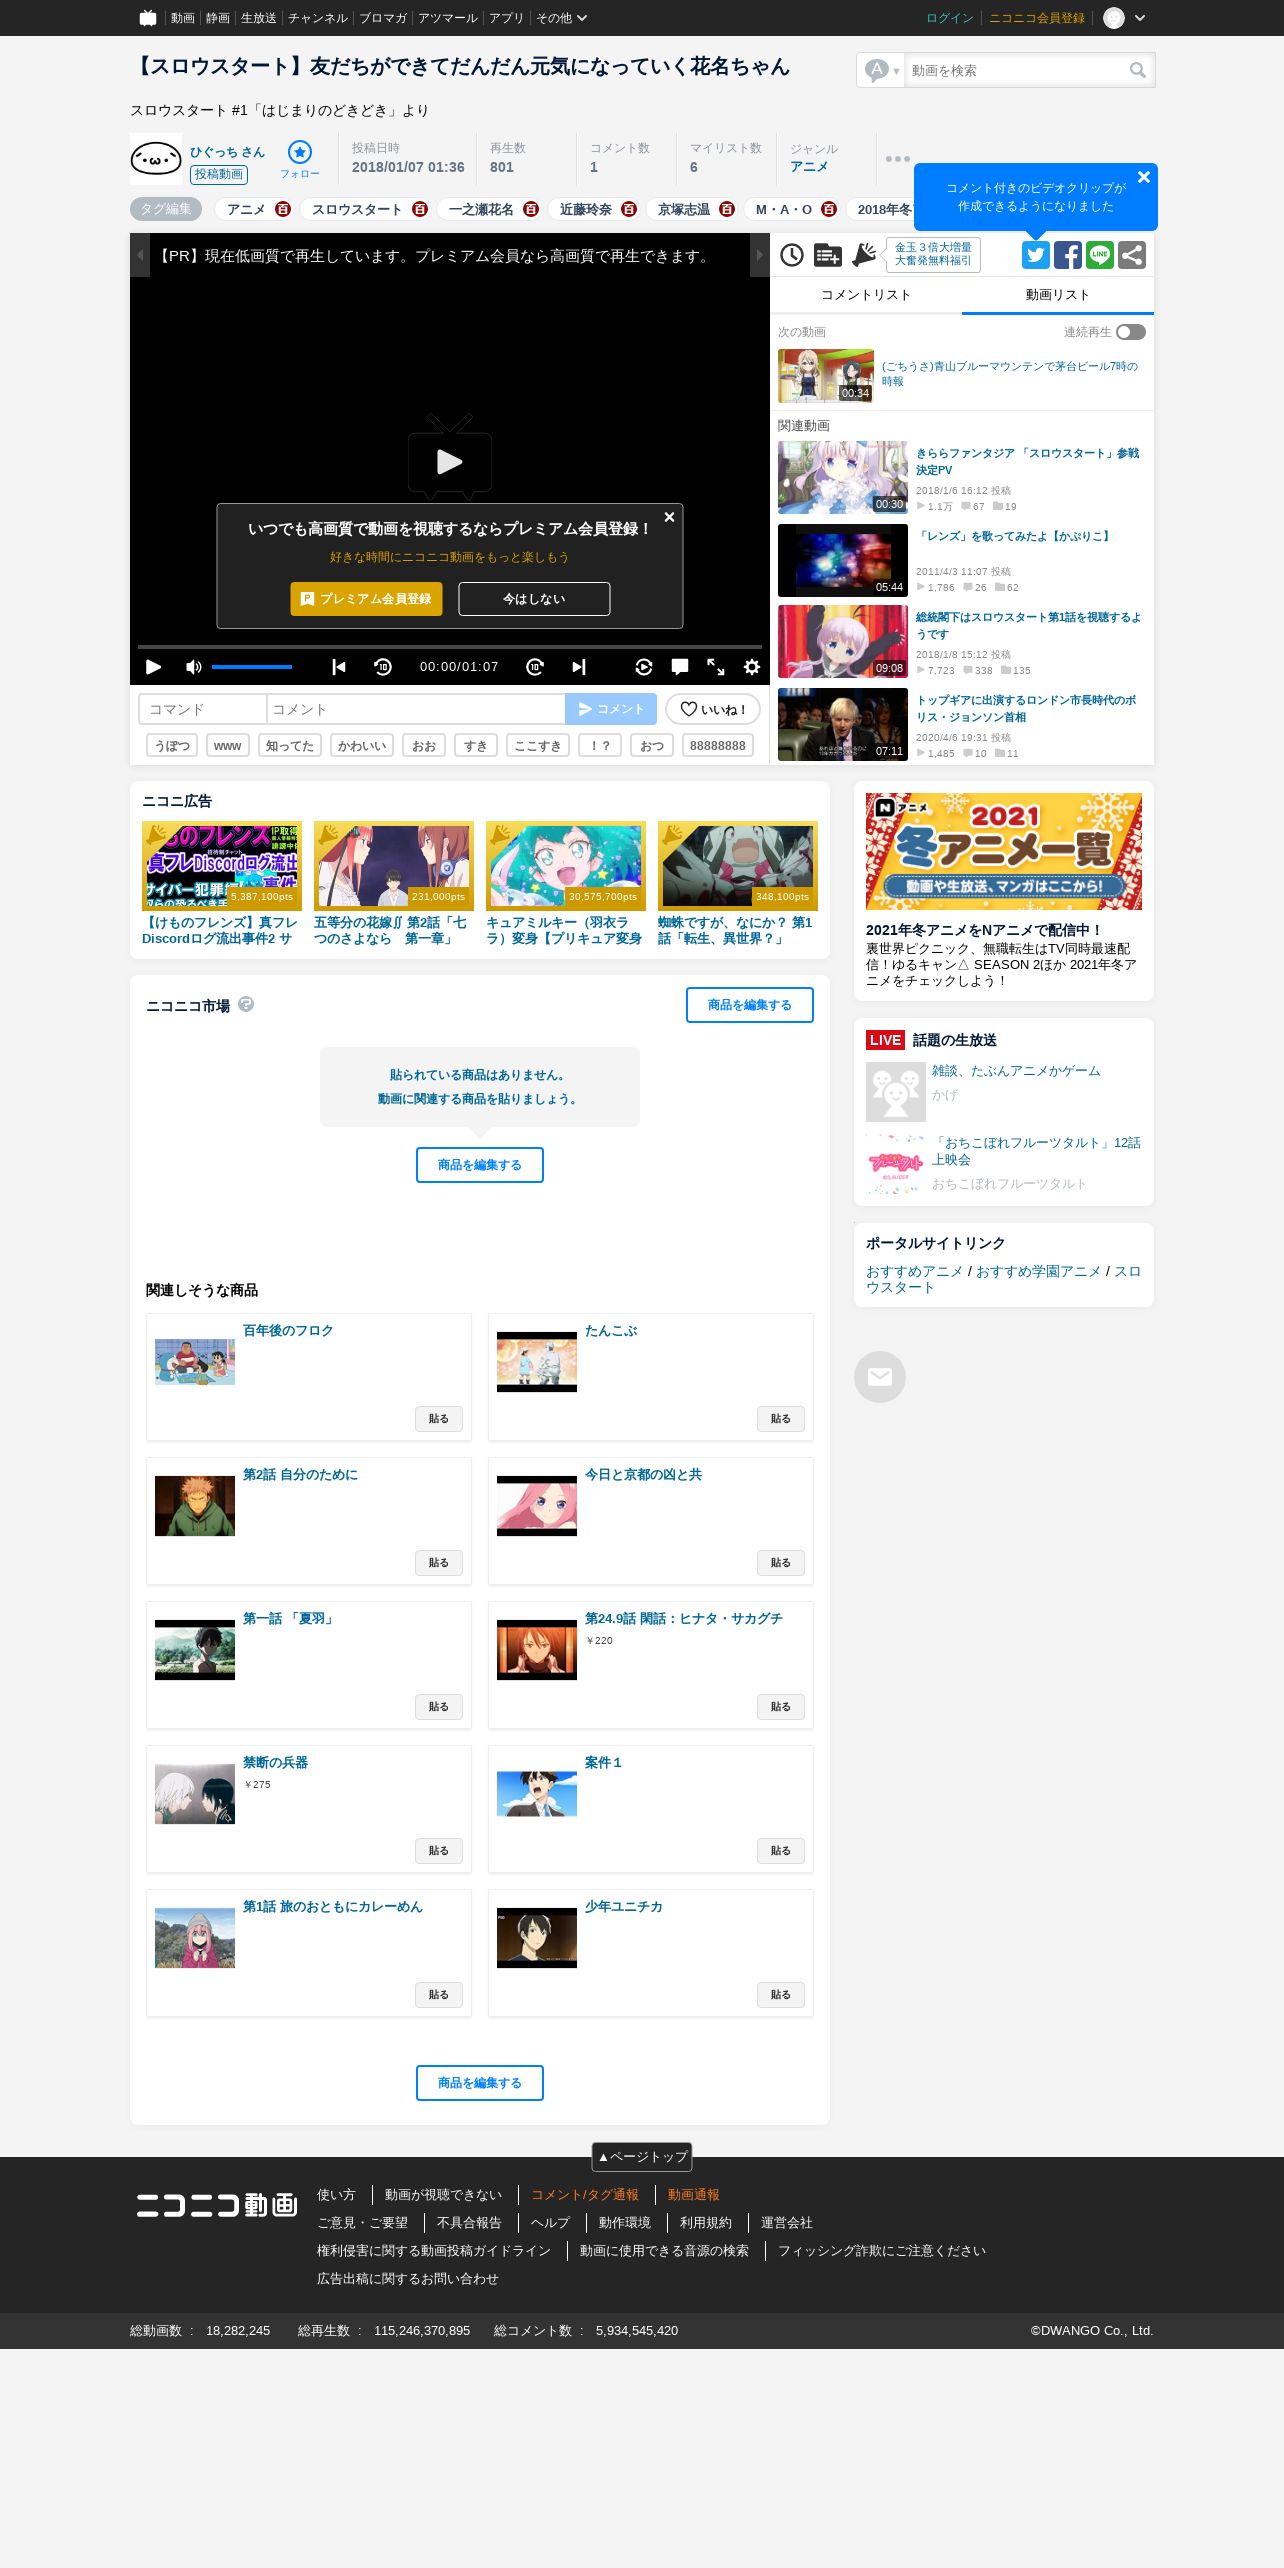This screenshot has width=1284, height=2568.
Task: Open encyclopedia icon next to アニメ tag
Action: click(283, 209)
